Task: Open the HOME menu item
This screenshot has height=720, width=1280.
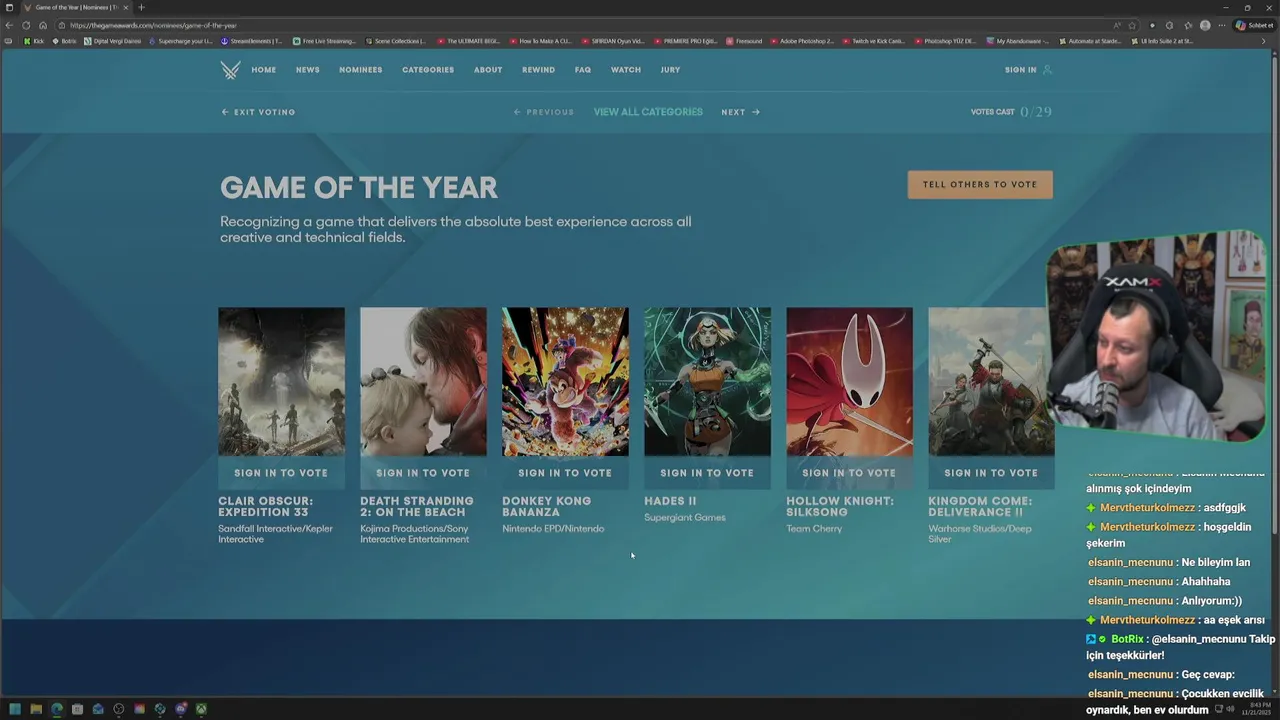Action: point(264,70)
